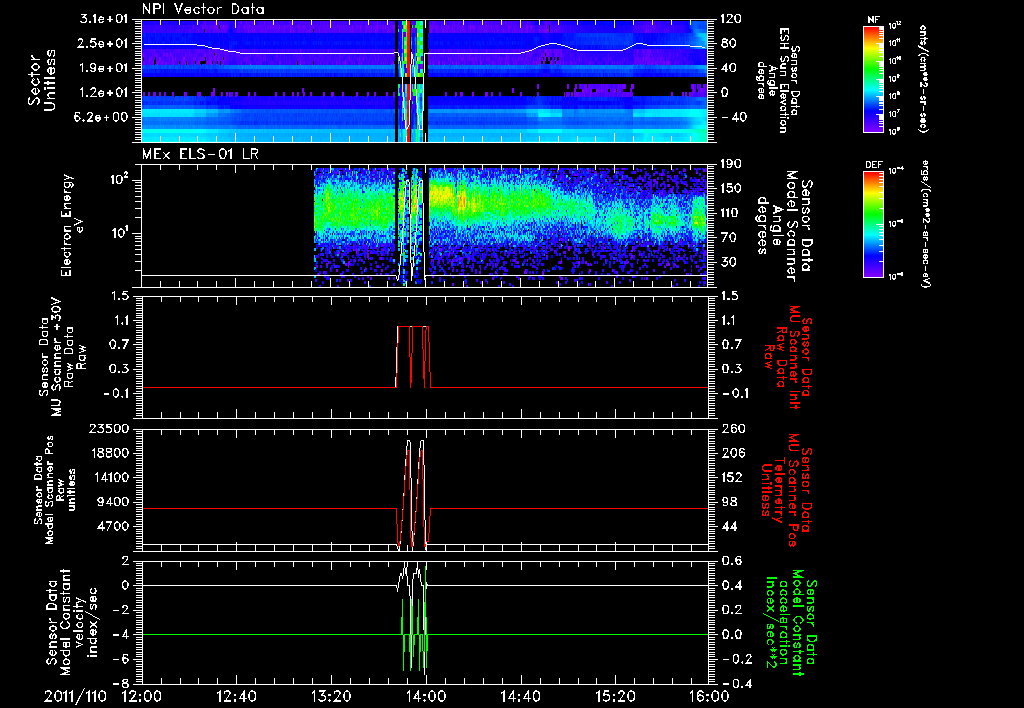This screenshot has width=1024, height=708.
Task: Click the "Model Scanner Pos Raw" axis label
Action: pyautogui.click(x=54, y=490)
